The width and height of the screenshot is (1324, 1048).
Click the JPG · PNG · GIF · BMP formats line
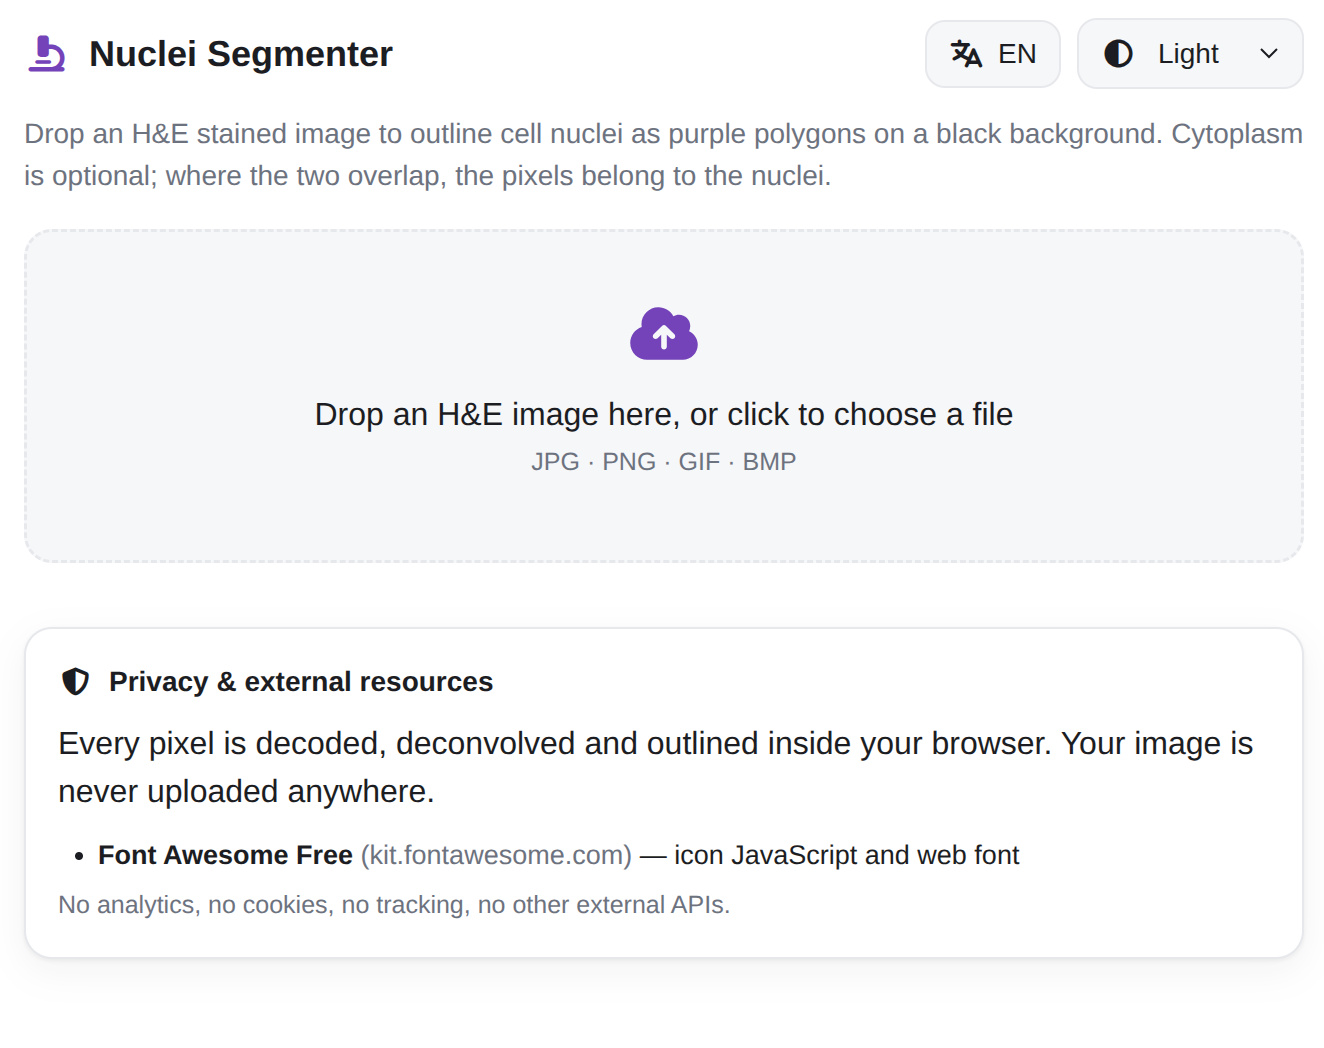664,462
